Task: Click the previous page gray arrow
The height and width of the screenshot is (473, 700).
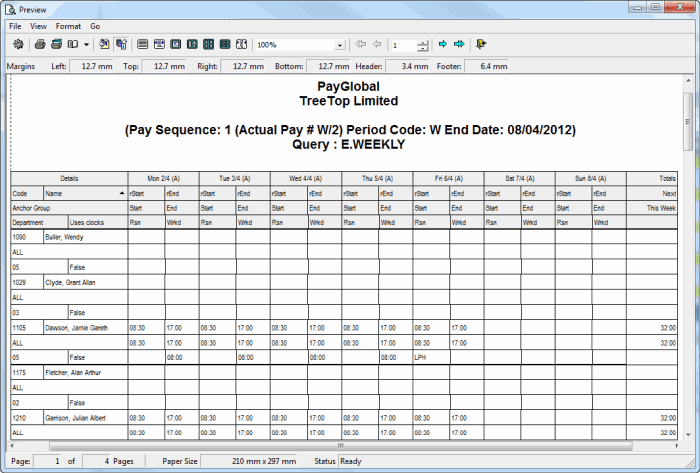Action: point(377,45)
